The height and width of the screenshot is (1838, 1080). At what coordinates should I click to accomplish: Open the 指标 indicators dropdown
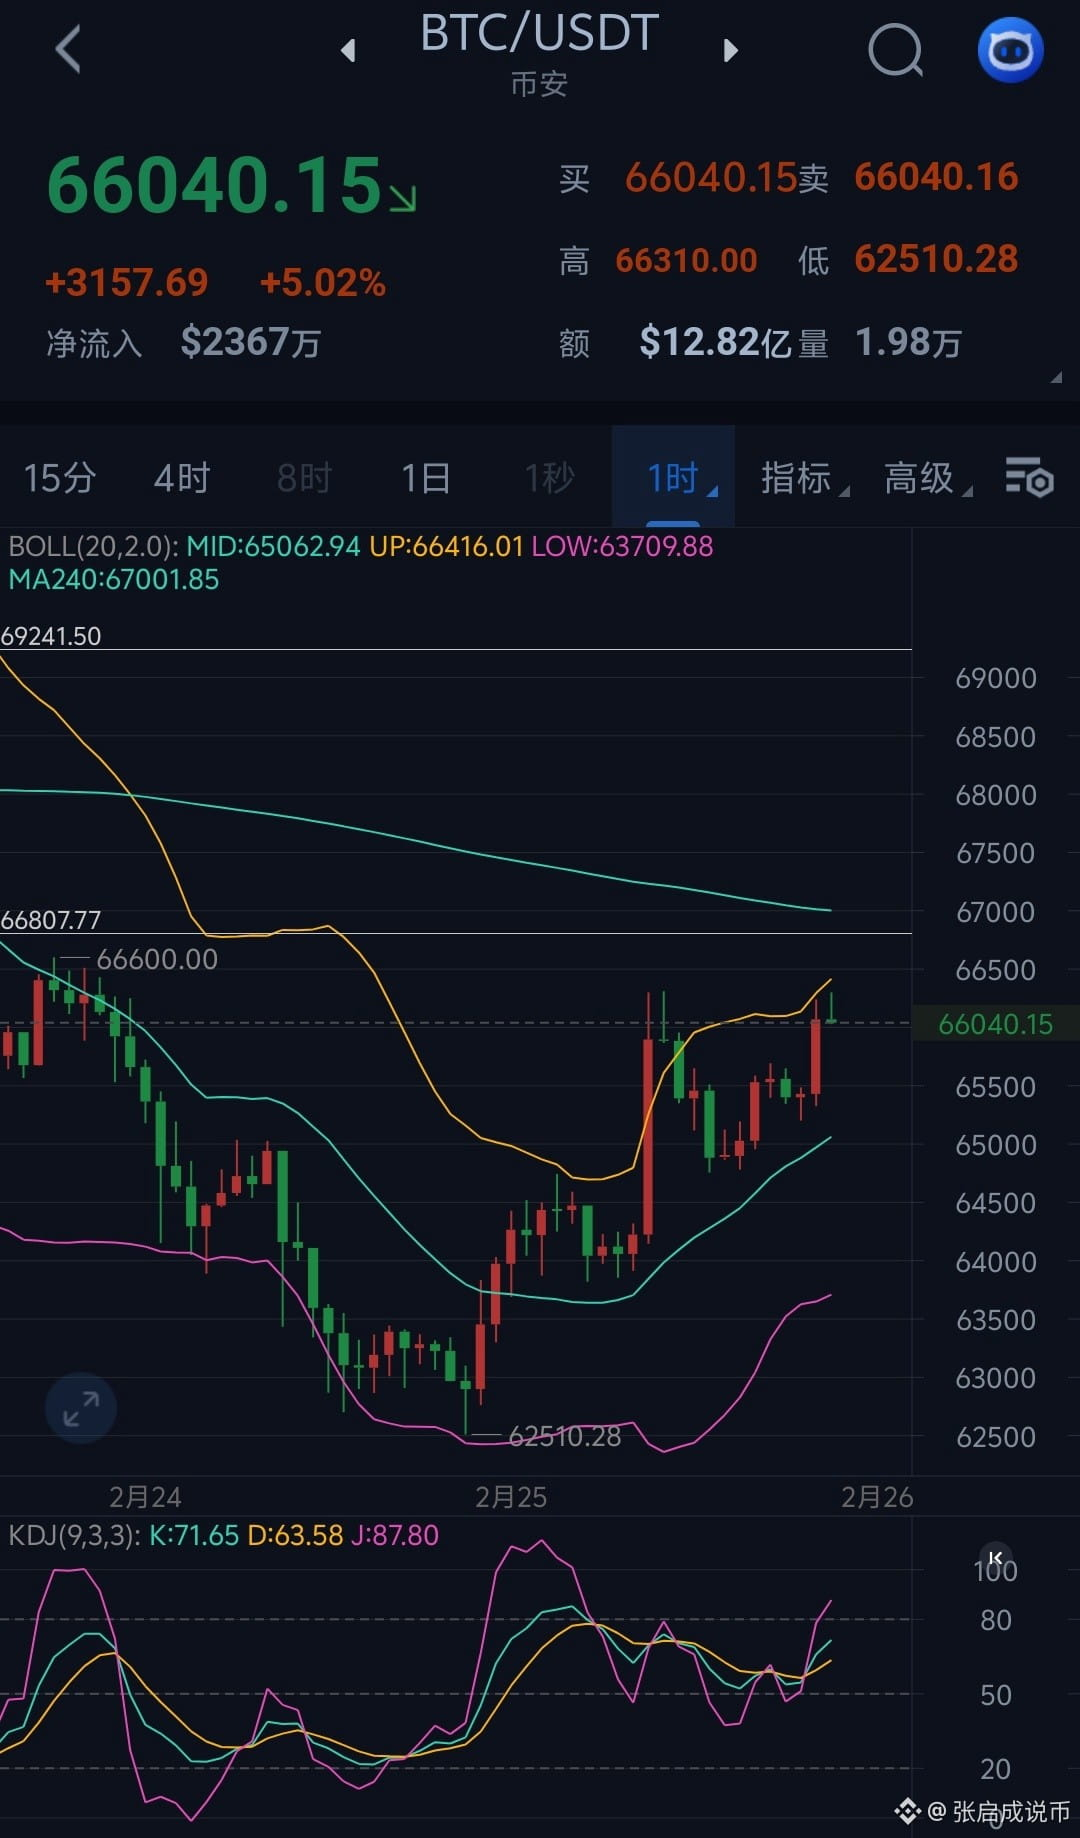point(804,478)
